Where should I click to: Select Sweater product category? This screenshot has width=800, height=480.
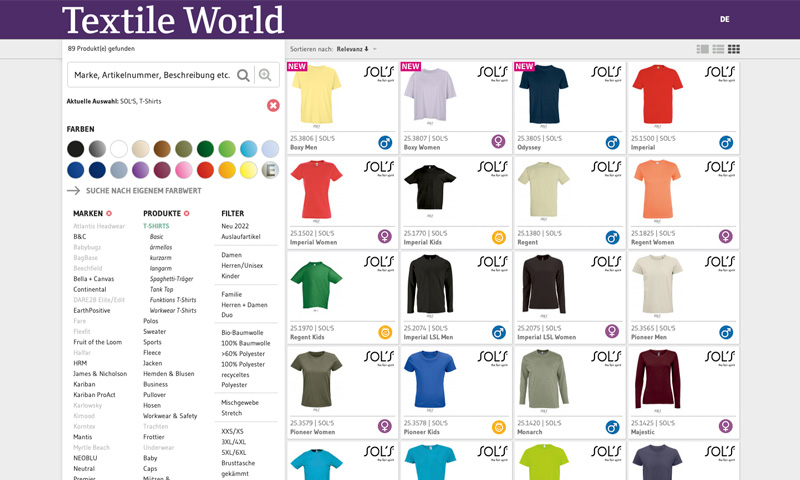click(x=155, y=332)
